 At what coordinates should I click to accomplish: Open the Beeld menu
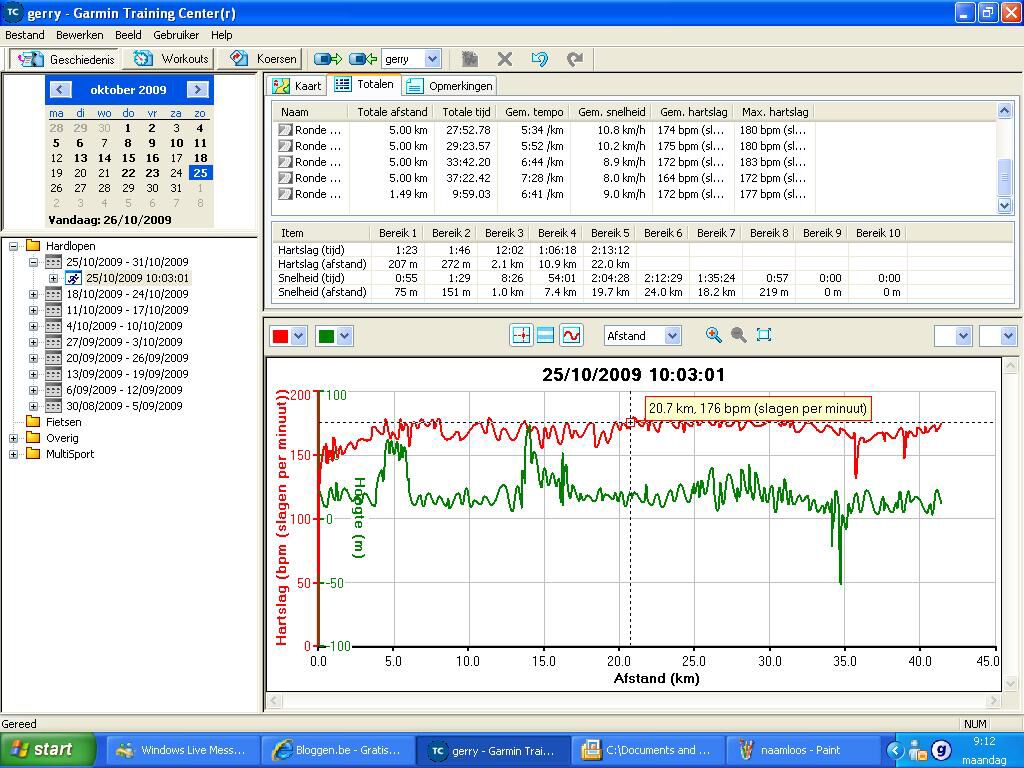[128, 35]
